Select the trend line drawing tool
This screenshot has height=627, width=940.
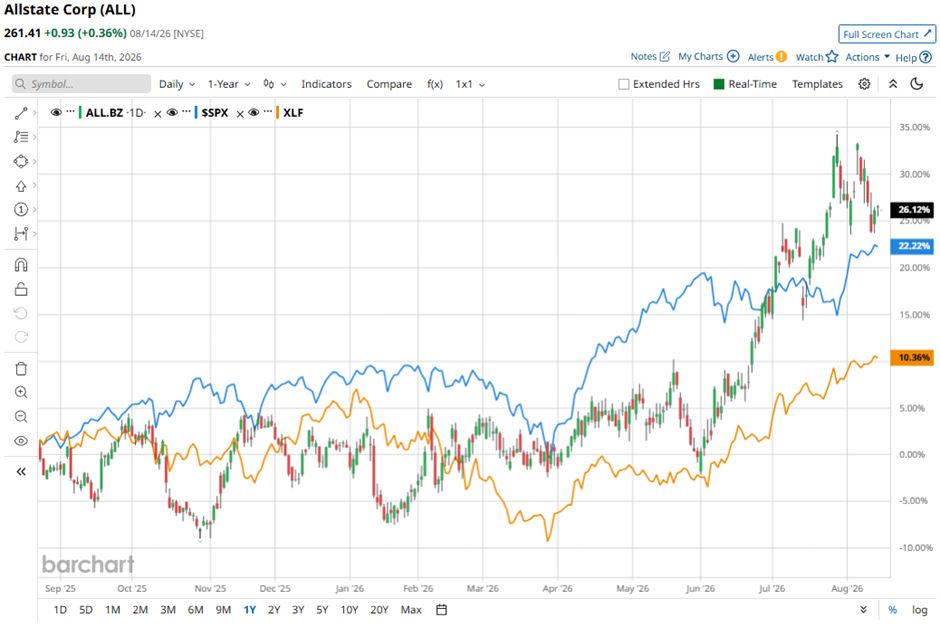point(21,113)
